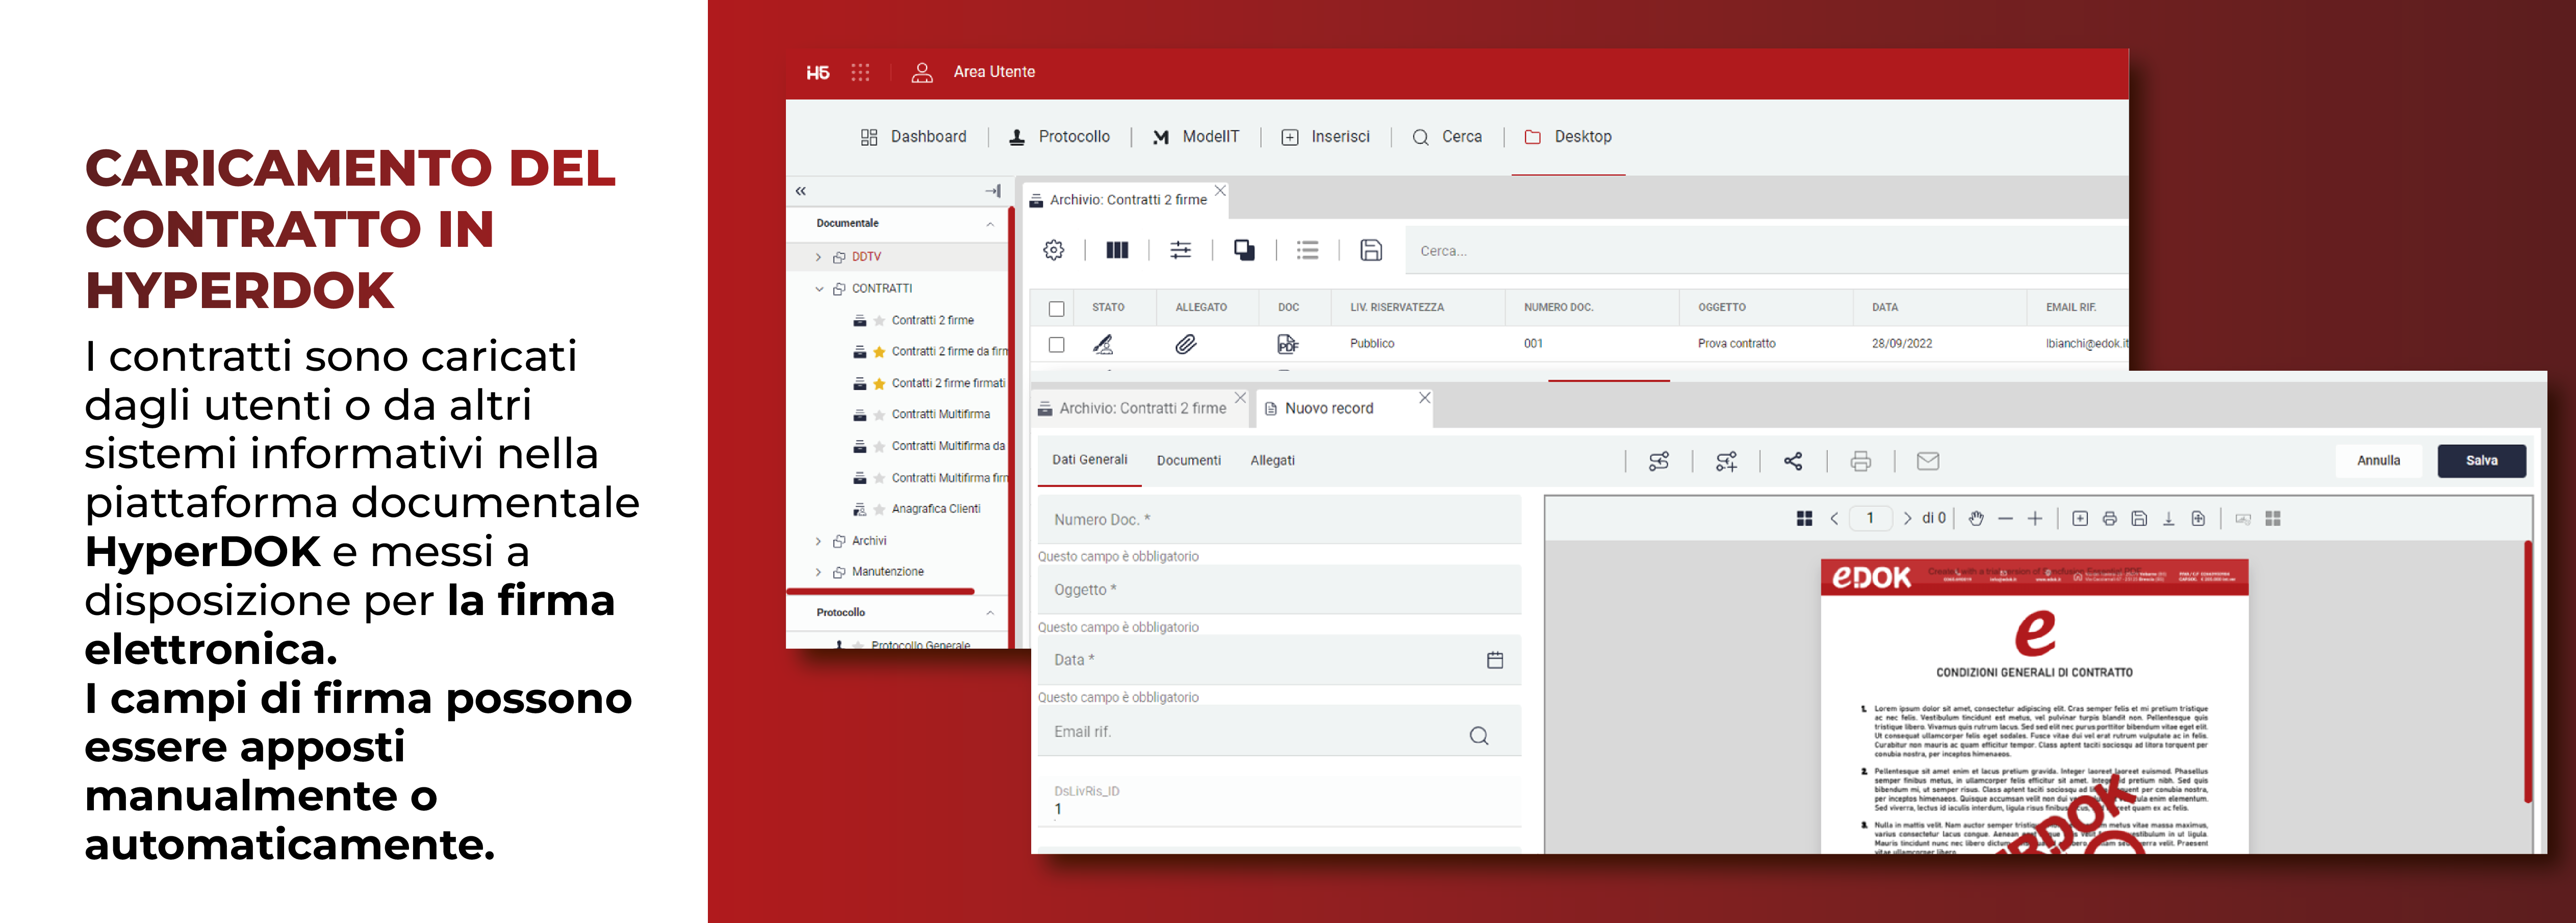This screenshot has height=923, width=2576.
Task: Open the Dashboard menu
Action: pyautogui.click(x=914, y=137)
